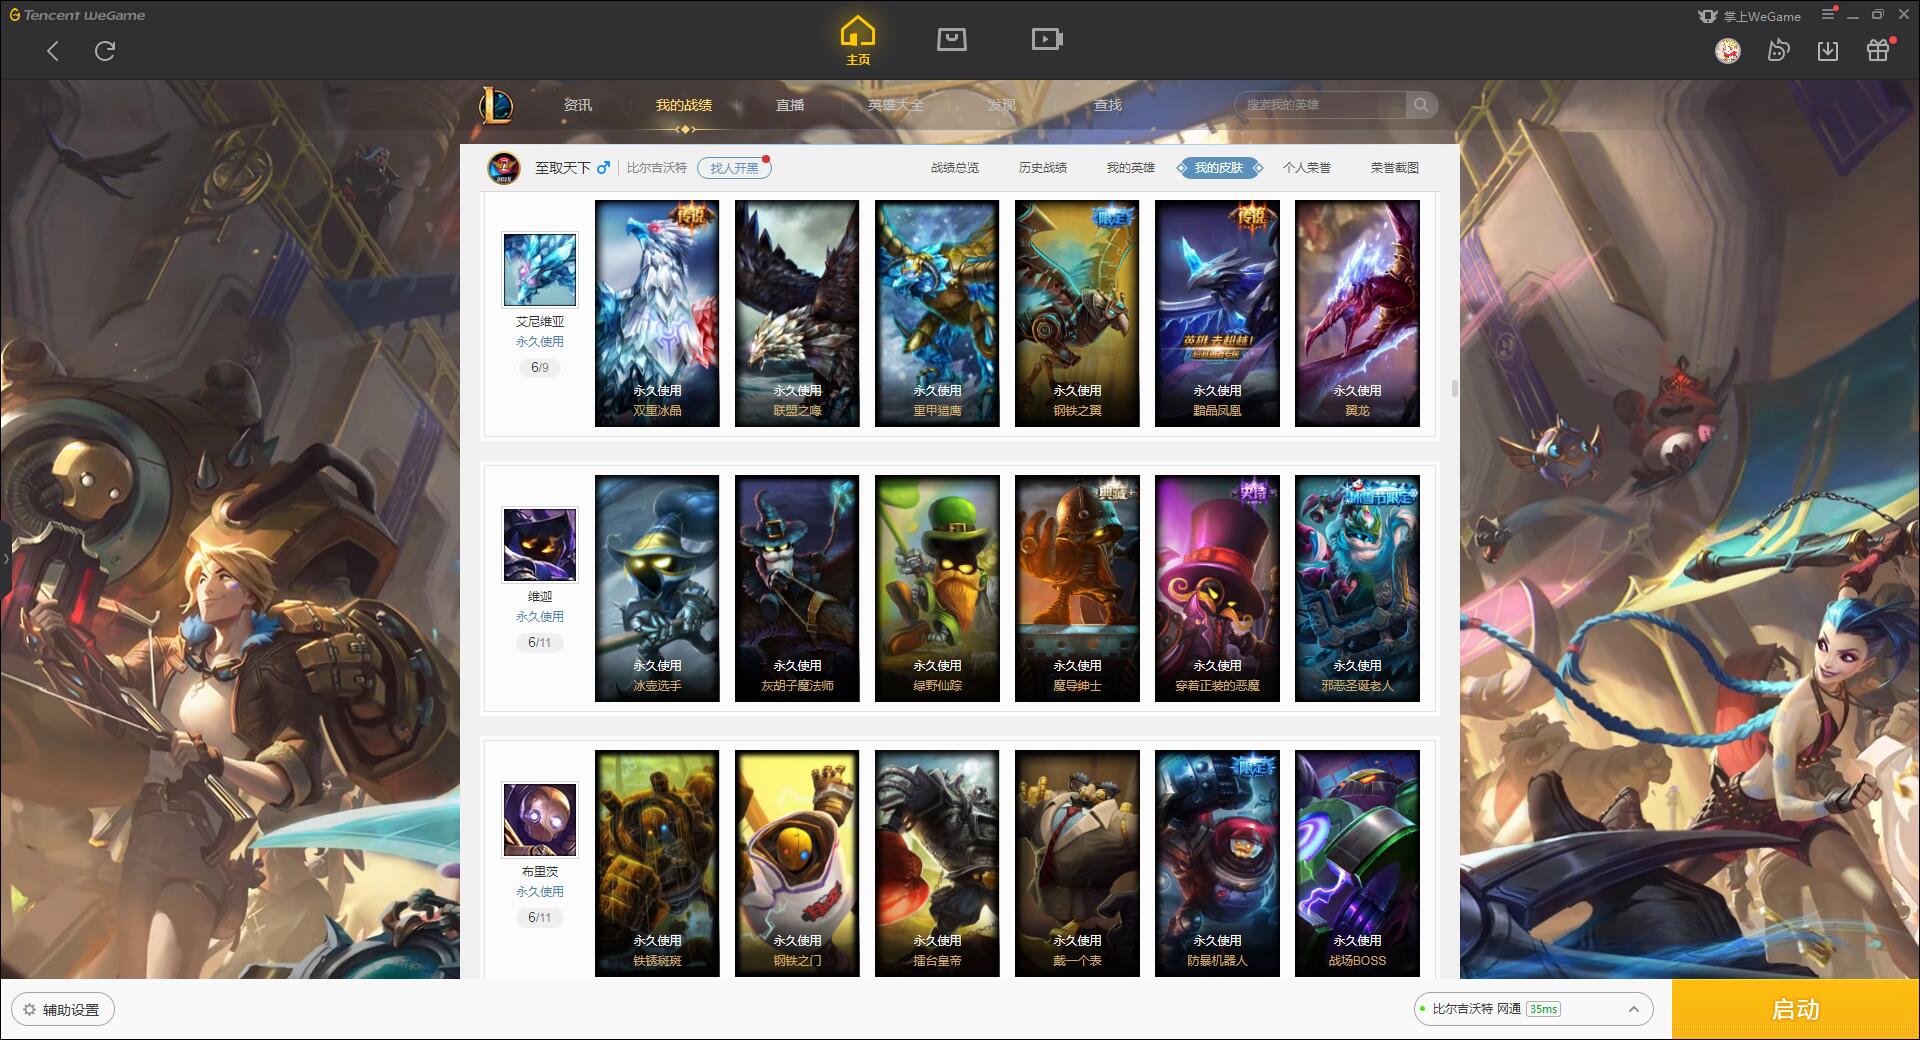
Task: Open the 灰胡子魔法师 skin card
Action: point(797,588)
